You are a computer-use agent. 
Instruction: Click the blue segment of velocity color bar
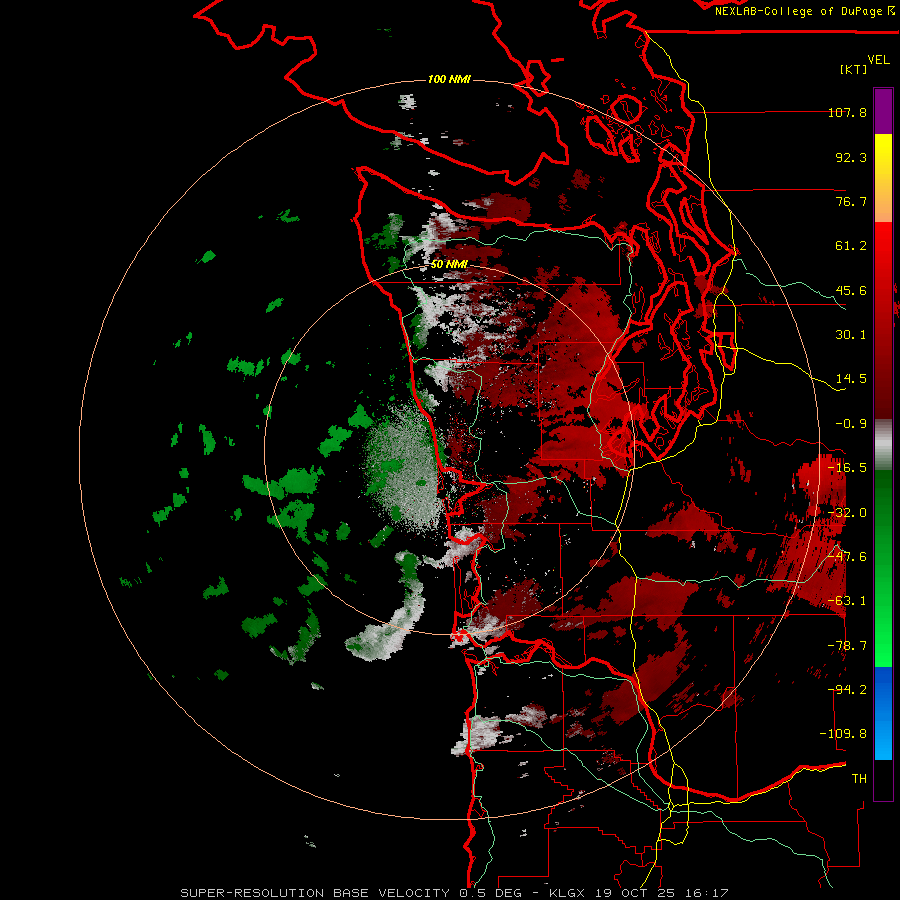[883, 713]
